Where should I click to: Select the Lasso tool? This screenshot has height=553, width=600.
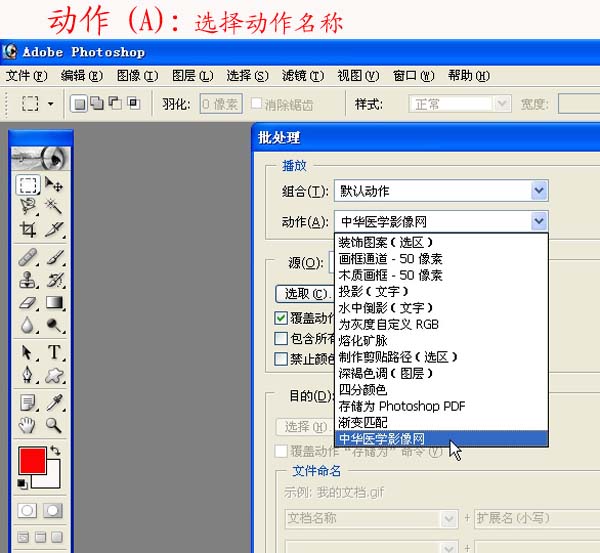[x=28, y=207]
